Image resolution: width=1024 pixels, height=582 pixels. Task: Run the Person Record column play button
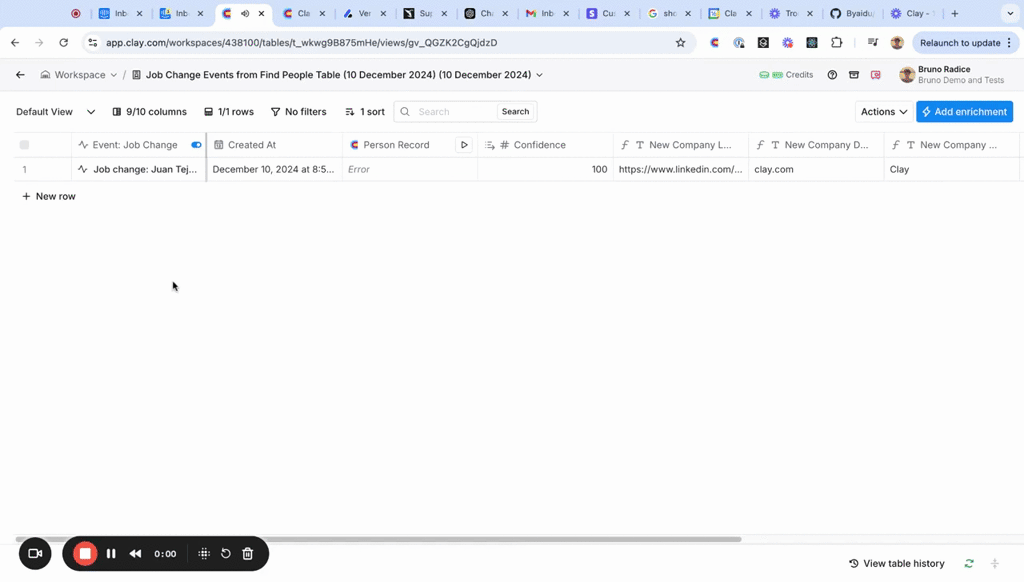pyautogui.click(x=464, y=144)
